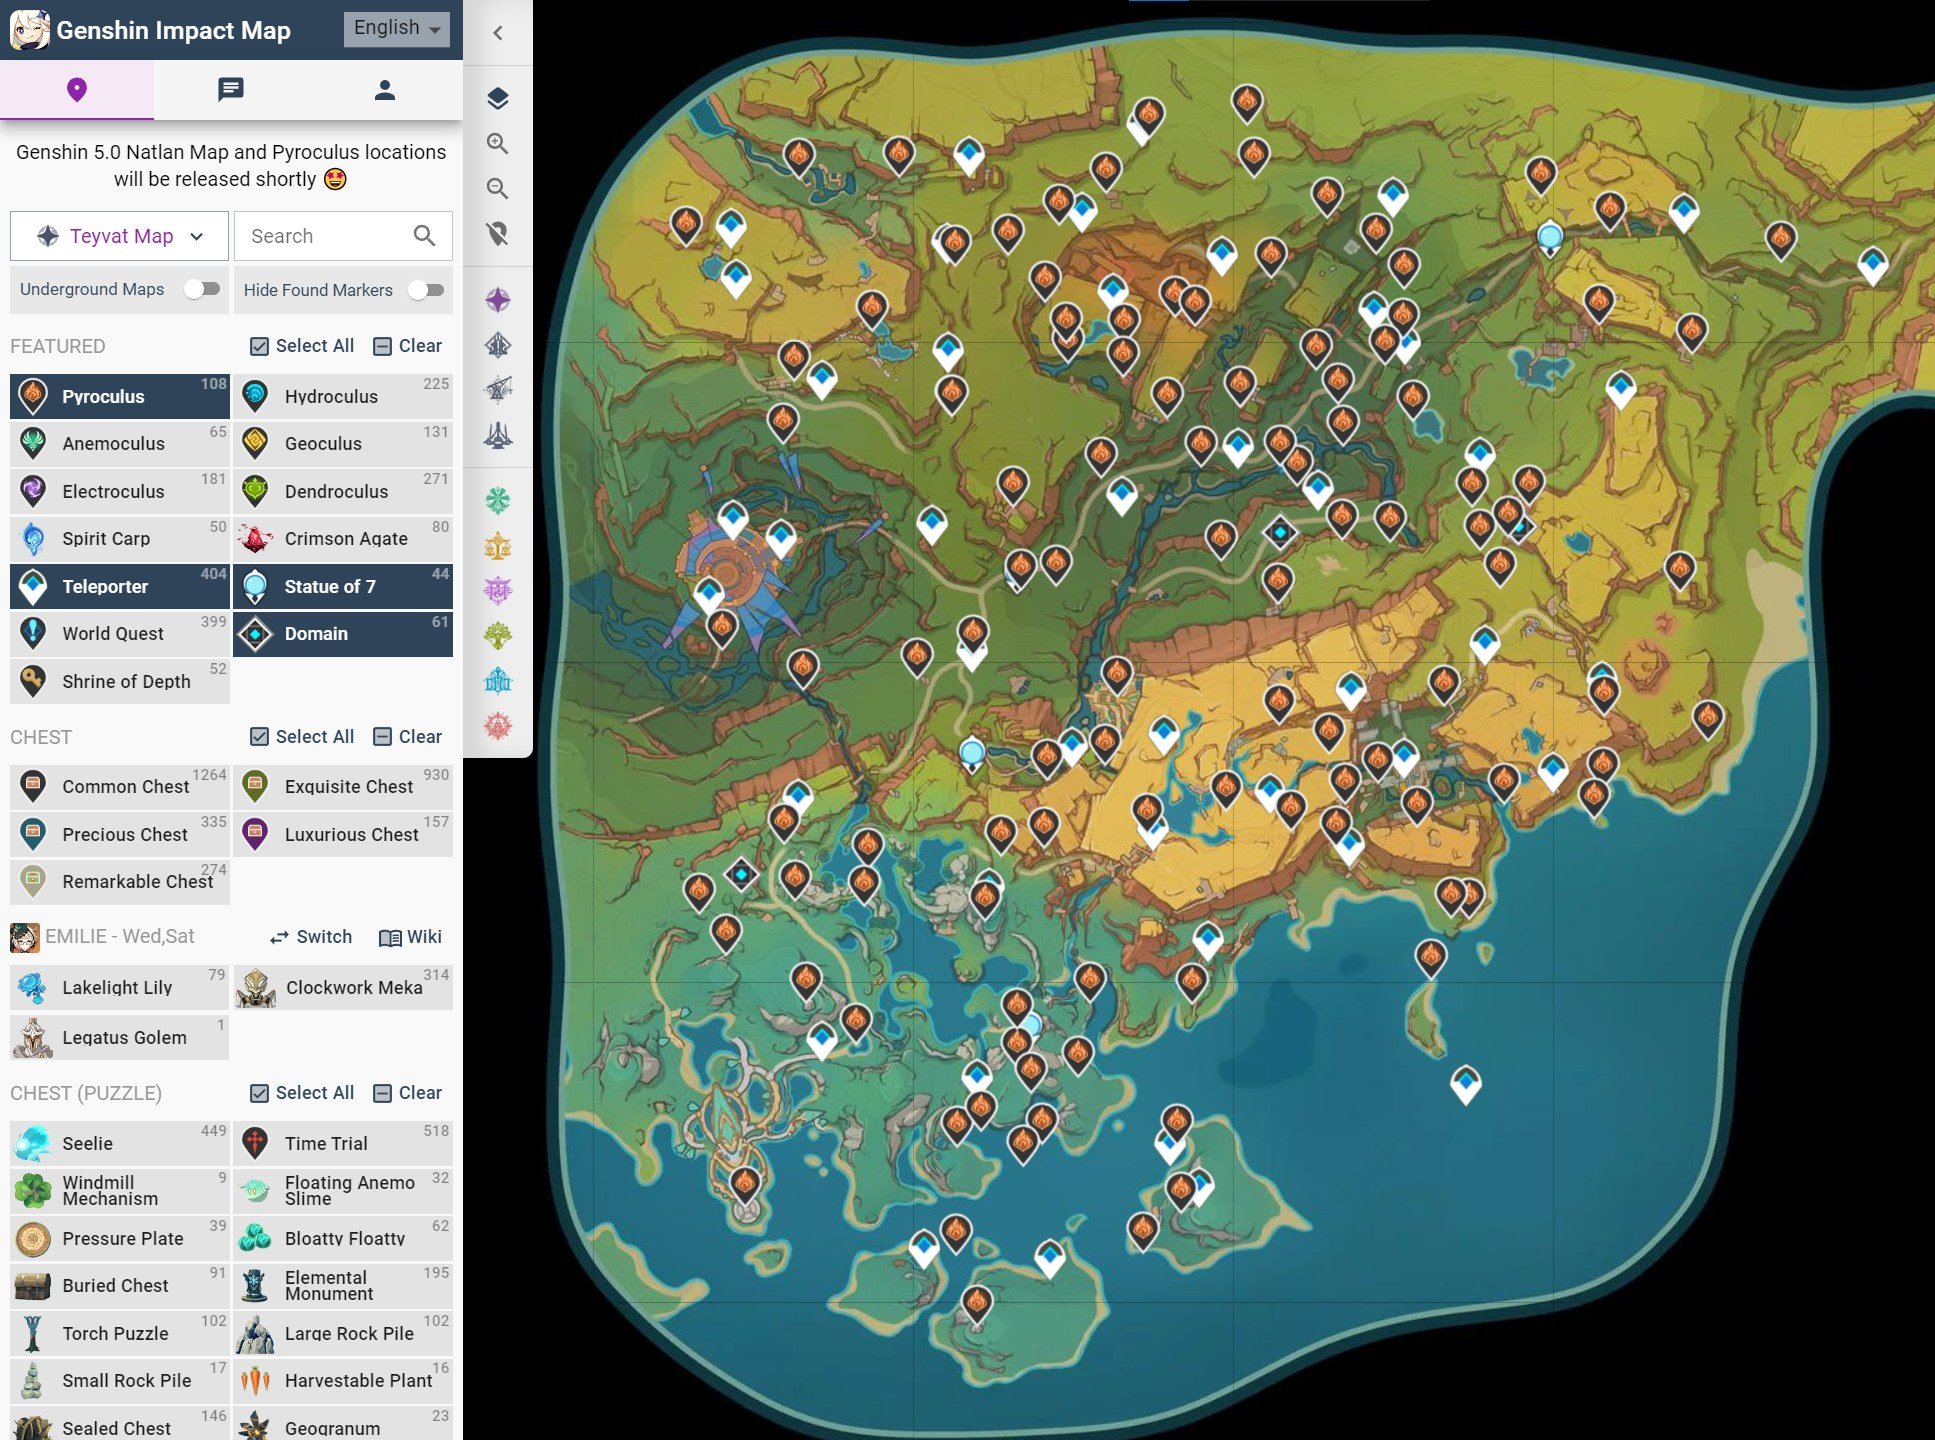This screenshot has height=1440, width=1935.
Task: Select the blue Fontaine region emblem icon
Action: click(497, 680)
